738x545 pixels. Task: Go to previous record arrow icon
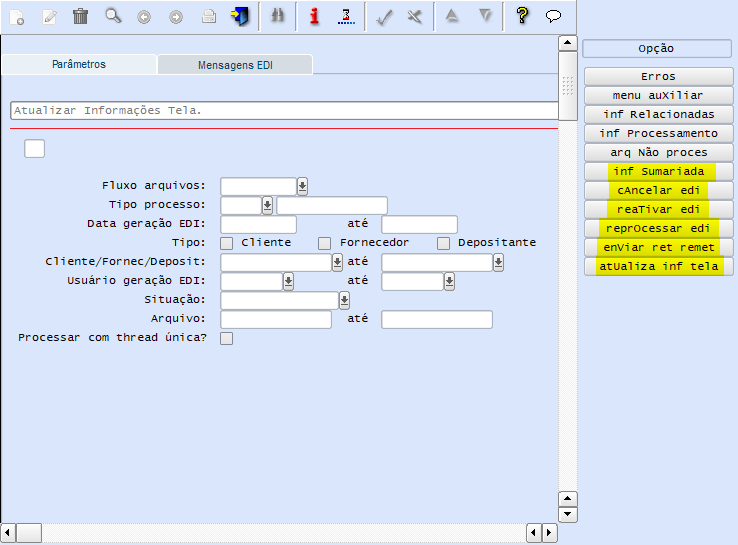[144, 17]
